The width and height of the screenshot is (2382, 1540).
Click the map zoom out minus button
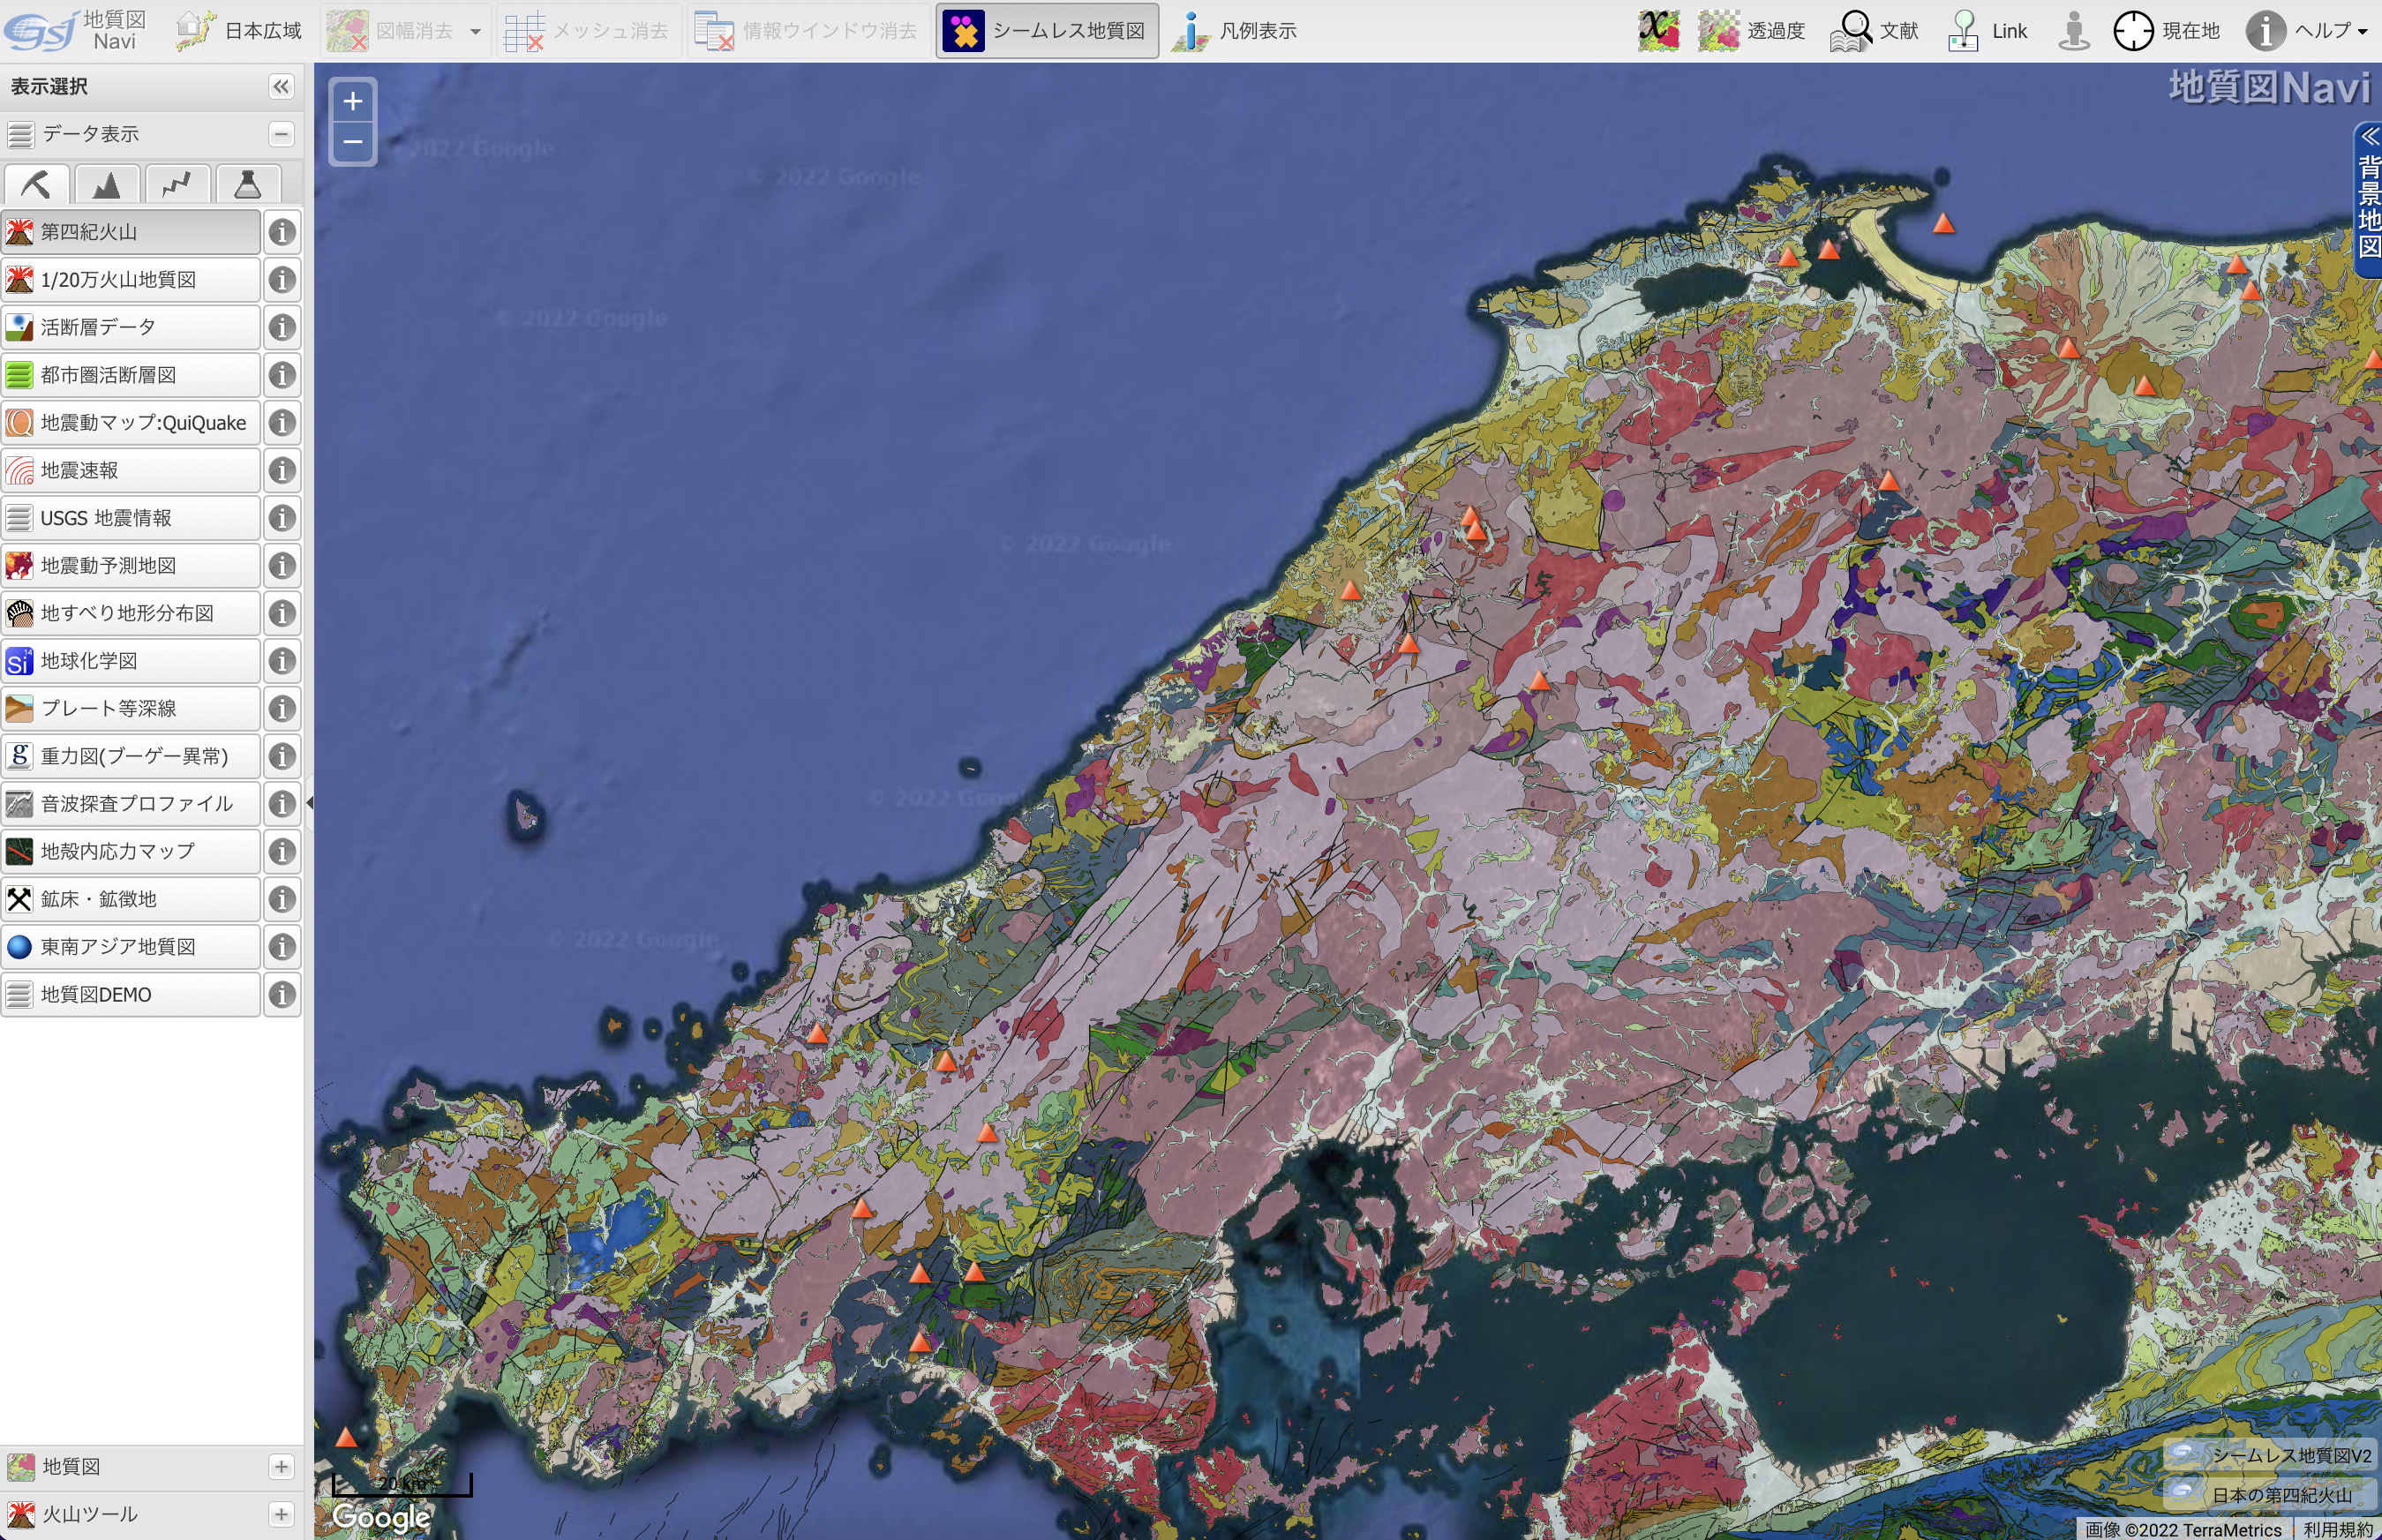pos(353,142)
